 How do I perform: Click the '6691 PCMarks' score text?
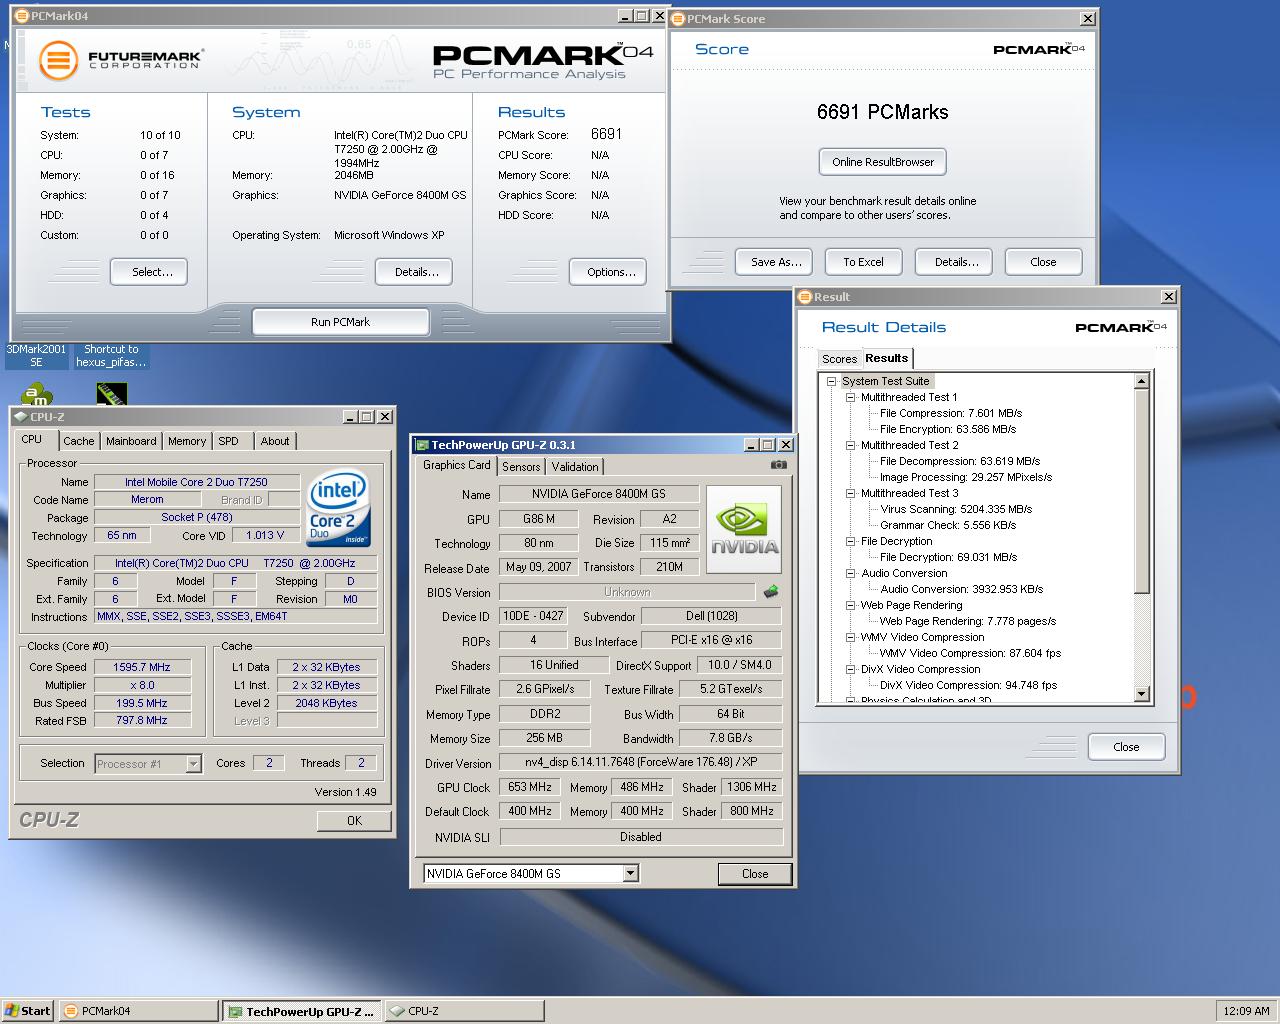click(882, 112)
